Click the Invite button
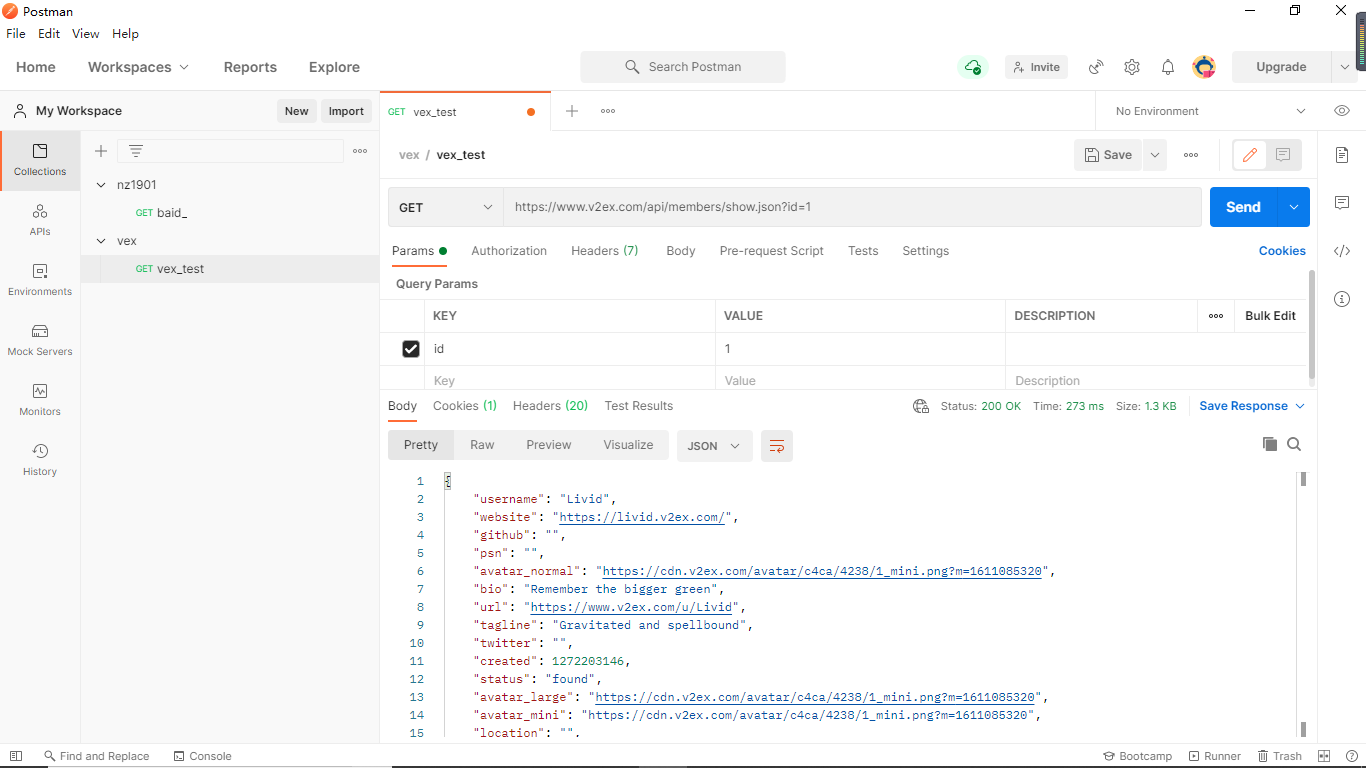This screenshot has height=768, width=1366. pos(1036,67)
